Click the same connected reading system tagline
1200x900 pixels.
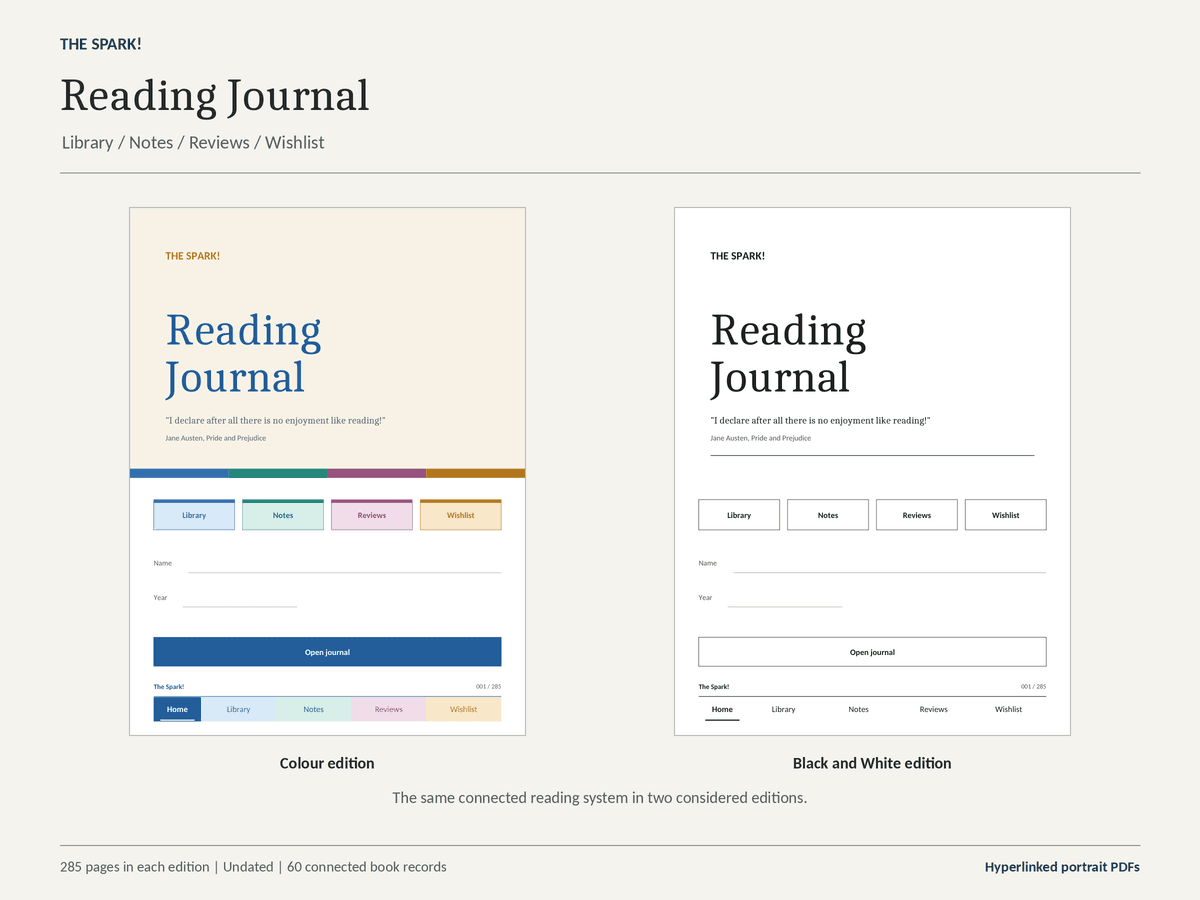coord(599,797)
